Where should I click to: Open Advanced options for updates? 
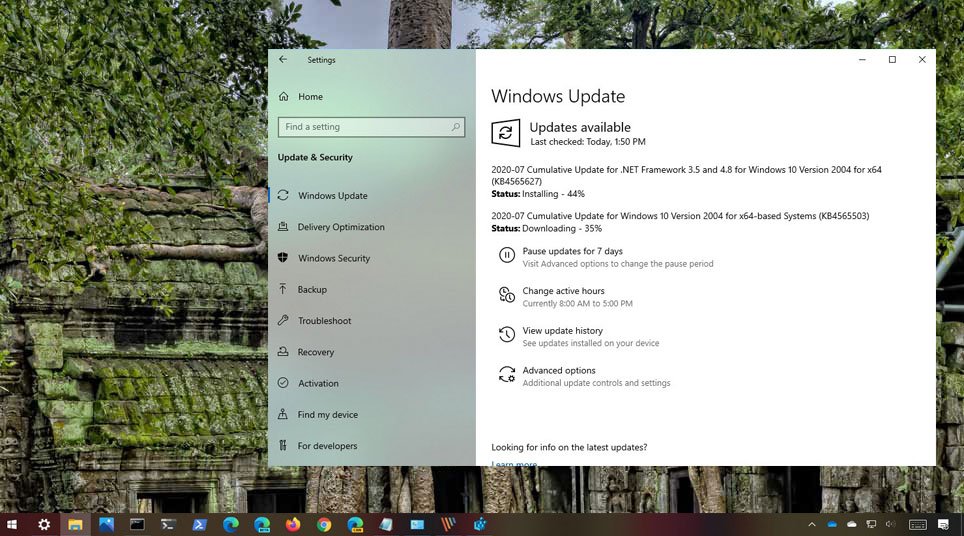[558, 371]
